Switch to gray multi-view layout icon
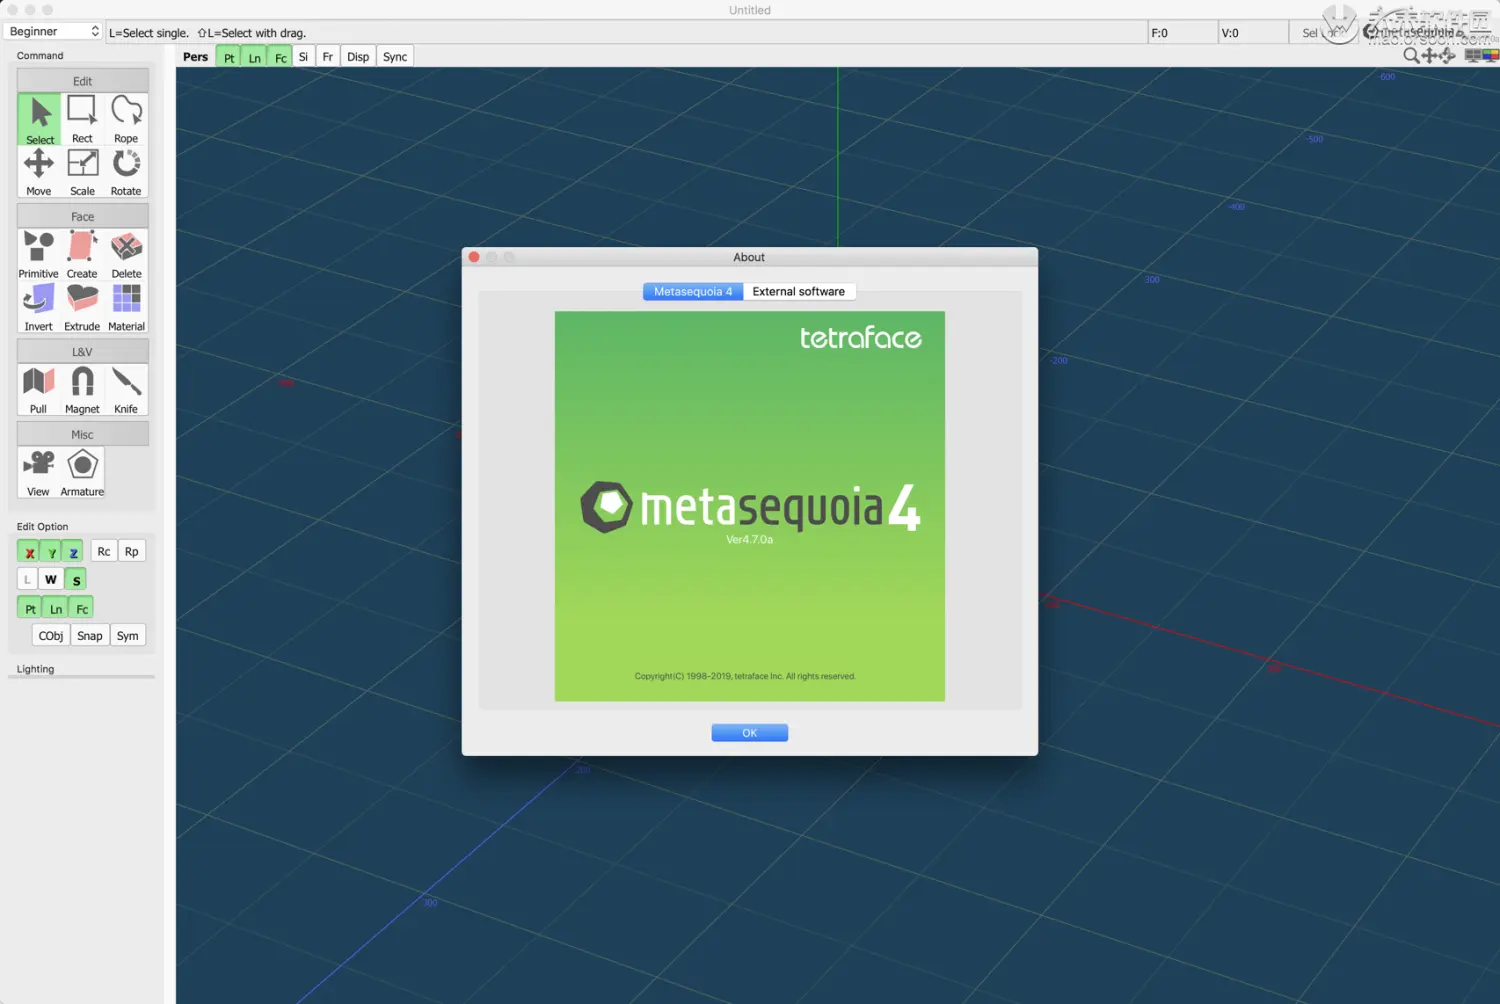 [x=1473, y=56]
